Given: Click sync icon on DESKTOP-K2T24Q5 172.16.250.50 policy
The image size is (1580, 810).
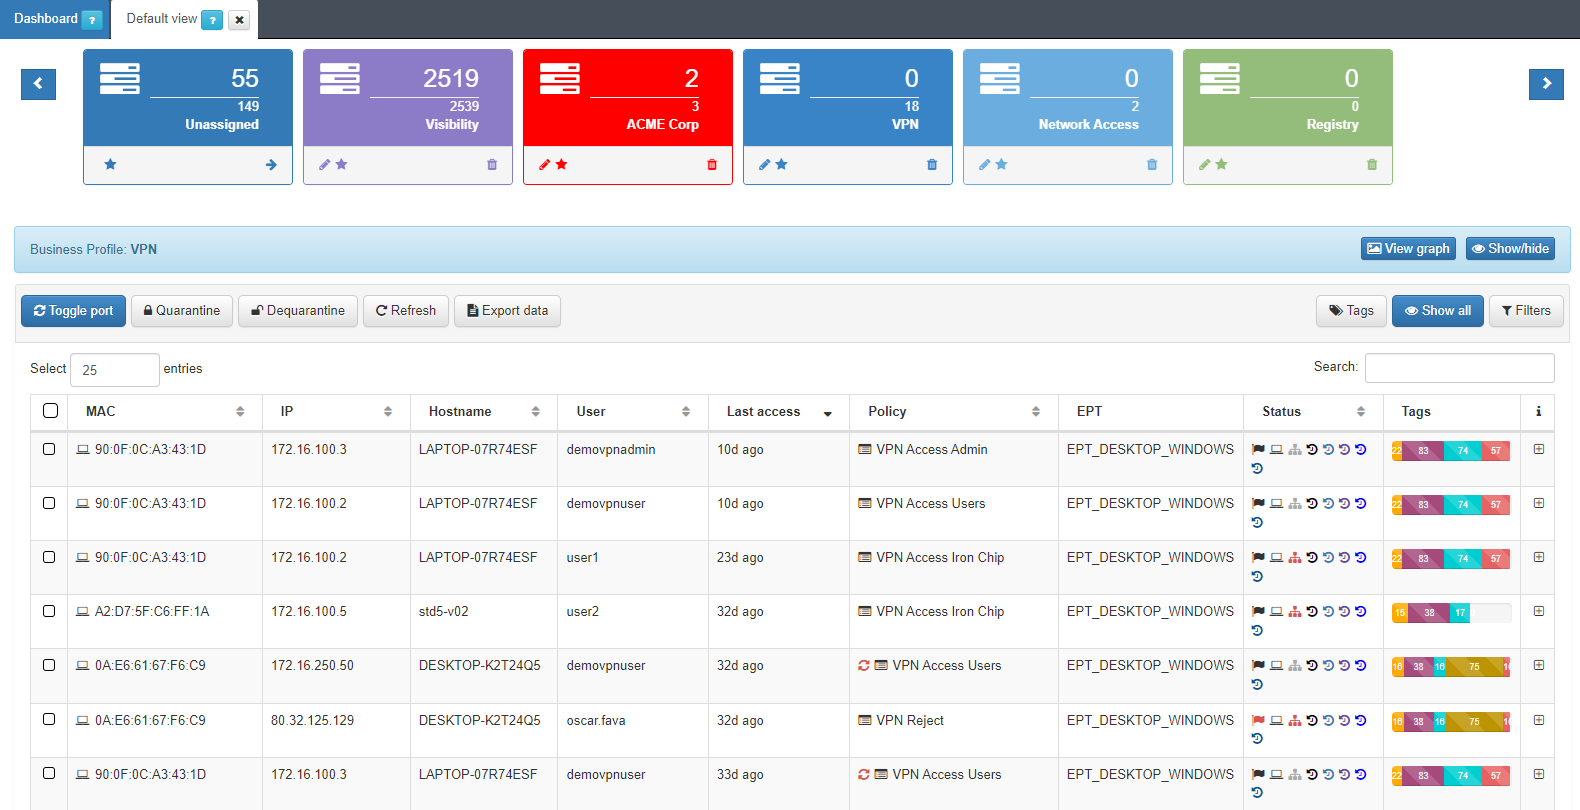Looking at the screenshot, I should coord(864,665).
